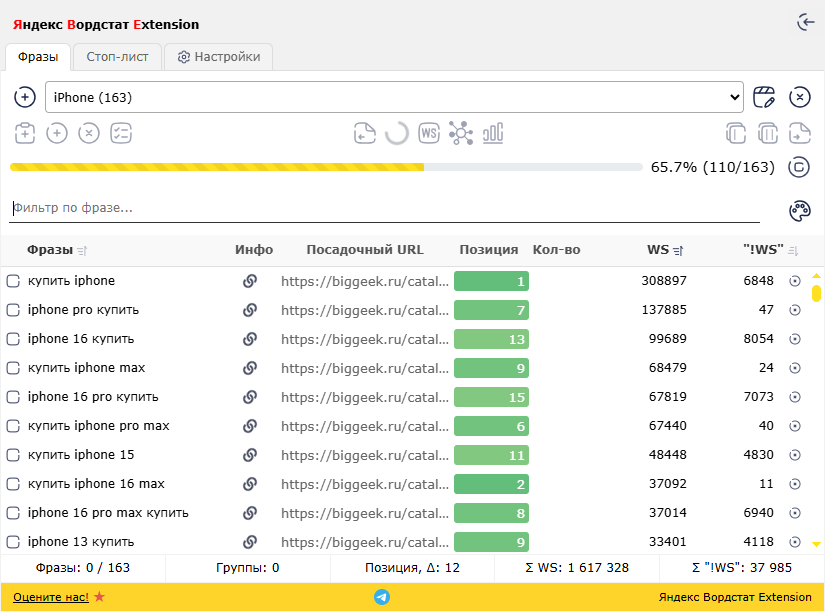825x612 pixels.
Task: Open the bar chart statistics icon
Action: [x=493, y=133]
